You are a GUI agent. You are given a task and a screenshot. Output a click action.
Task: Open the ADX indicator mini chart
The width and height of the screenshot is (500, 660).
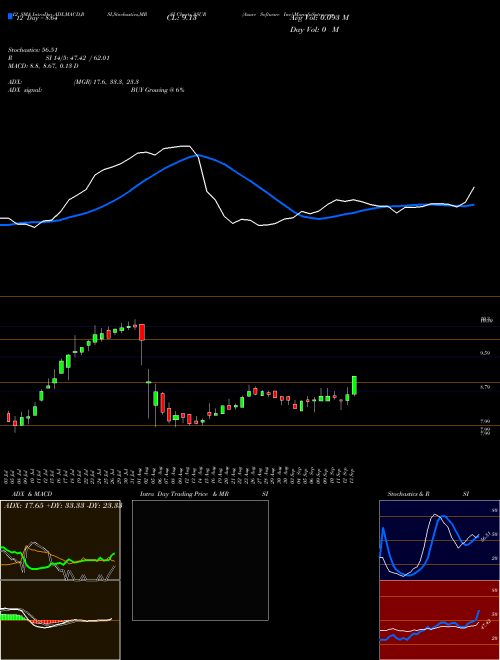pos(60,540)
